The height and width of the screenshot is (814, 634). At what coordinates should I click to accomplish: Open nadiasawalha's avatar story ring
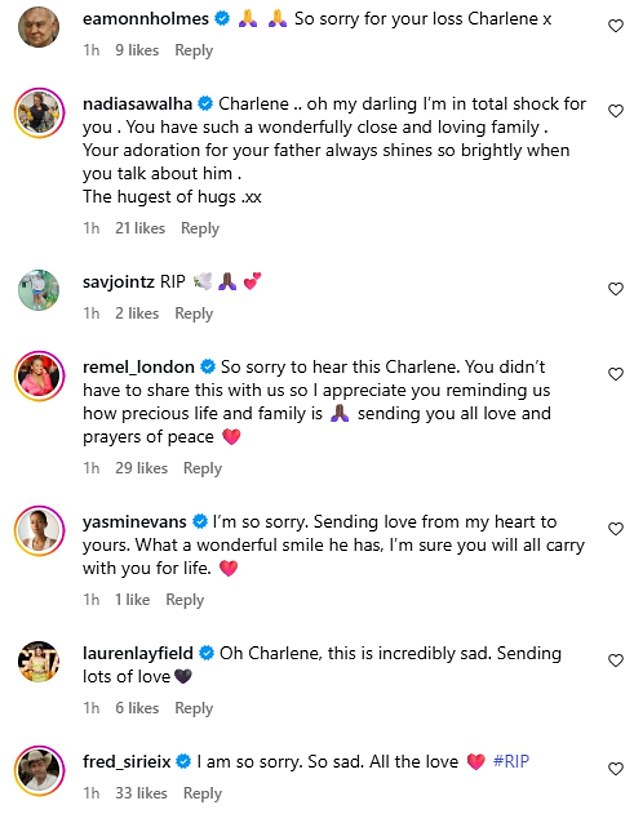point(39,112)
